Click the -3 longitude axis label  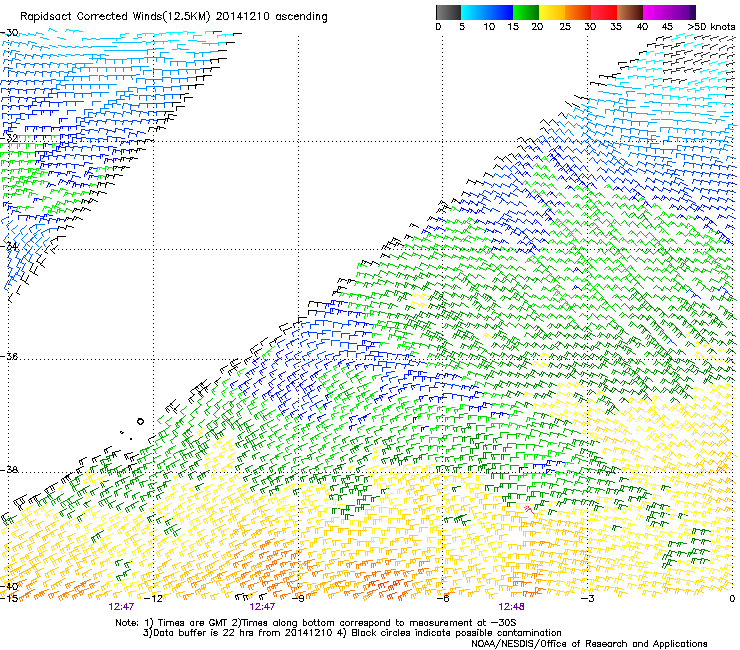coord(587,599)
